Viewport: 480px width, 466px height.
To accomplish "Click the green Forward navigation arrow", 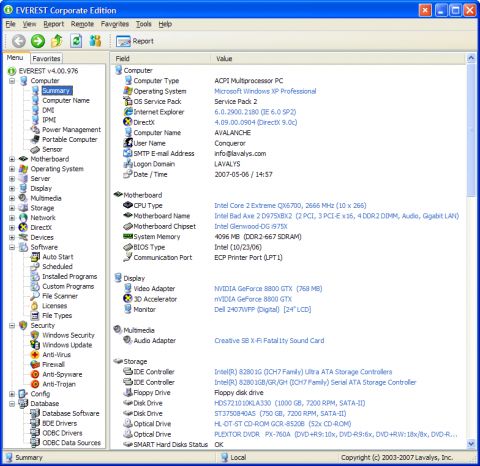I will point(38,41).
